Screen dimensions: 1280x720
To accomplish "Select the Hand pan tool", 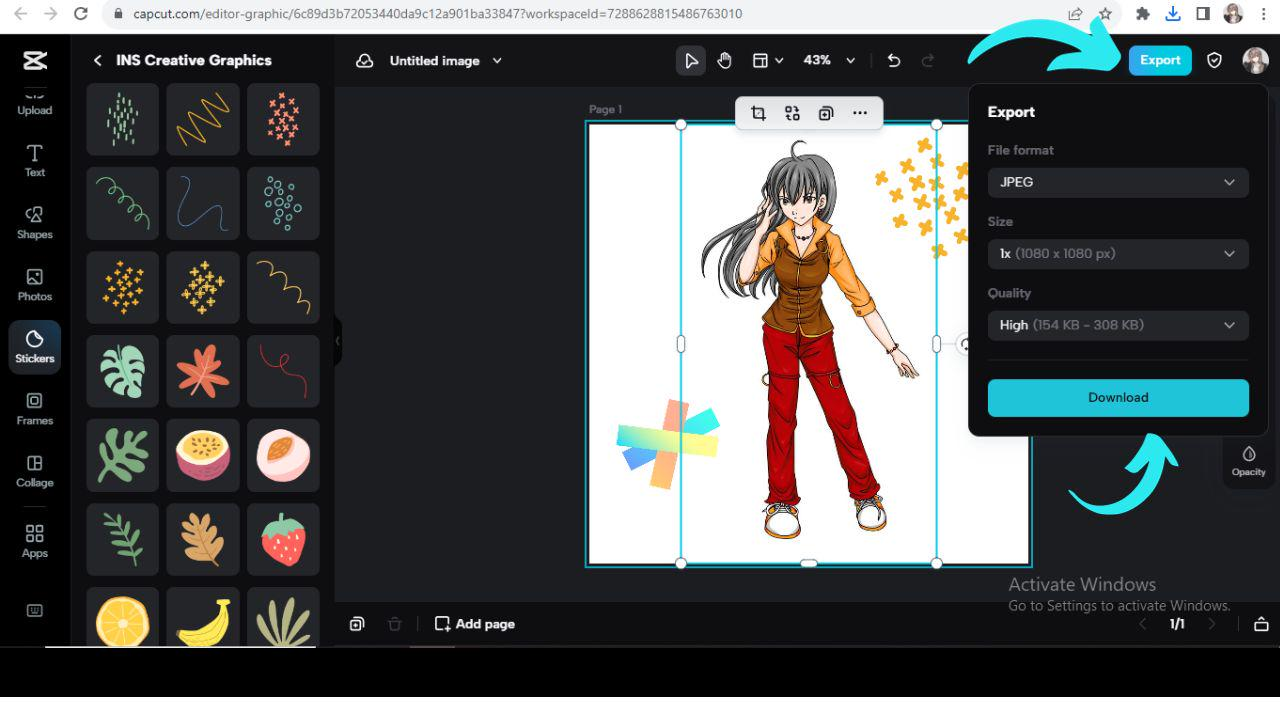I will tap(725, 61).
